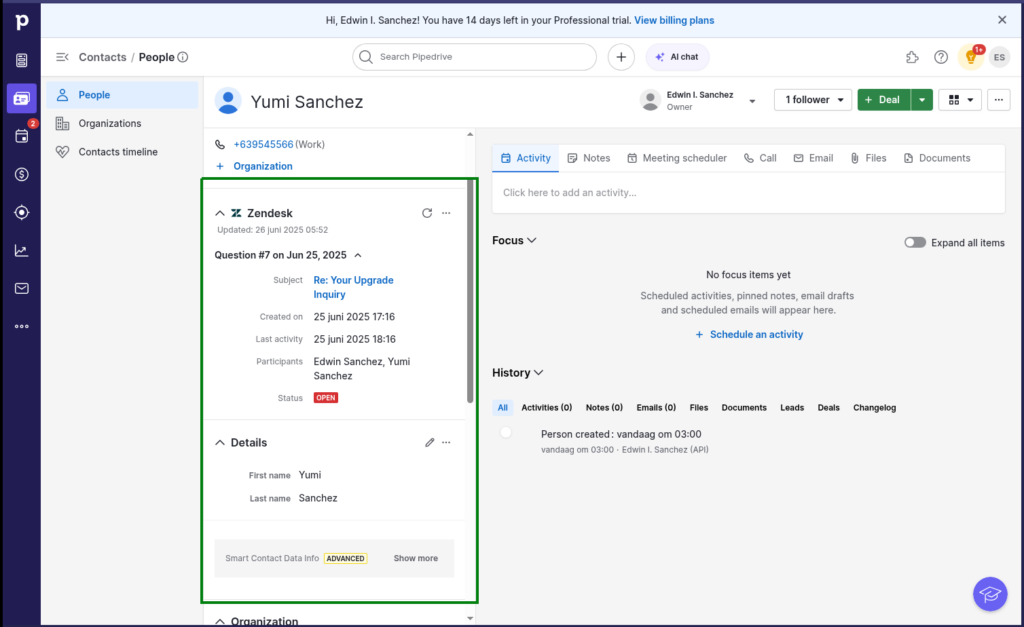Open Activities calendar sidebar icon
This screenshot has height=627, width=1024.
pyautogui.click(x=22, y=137)
